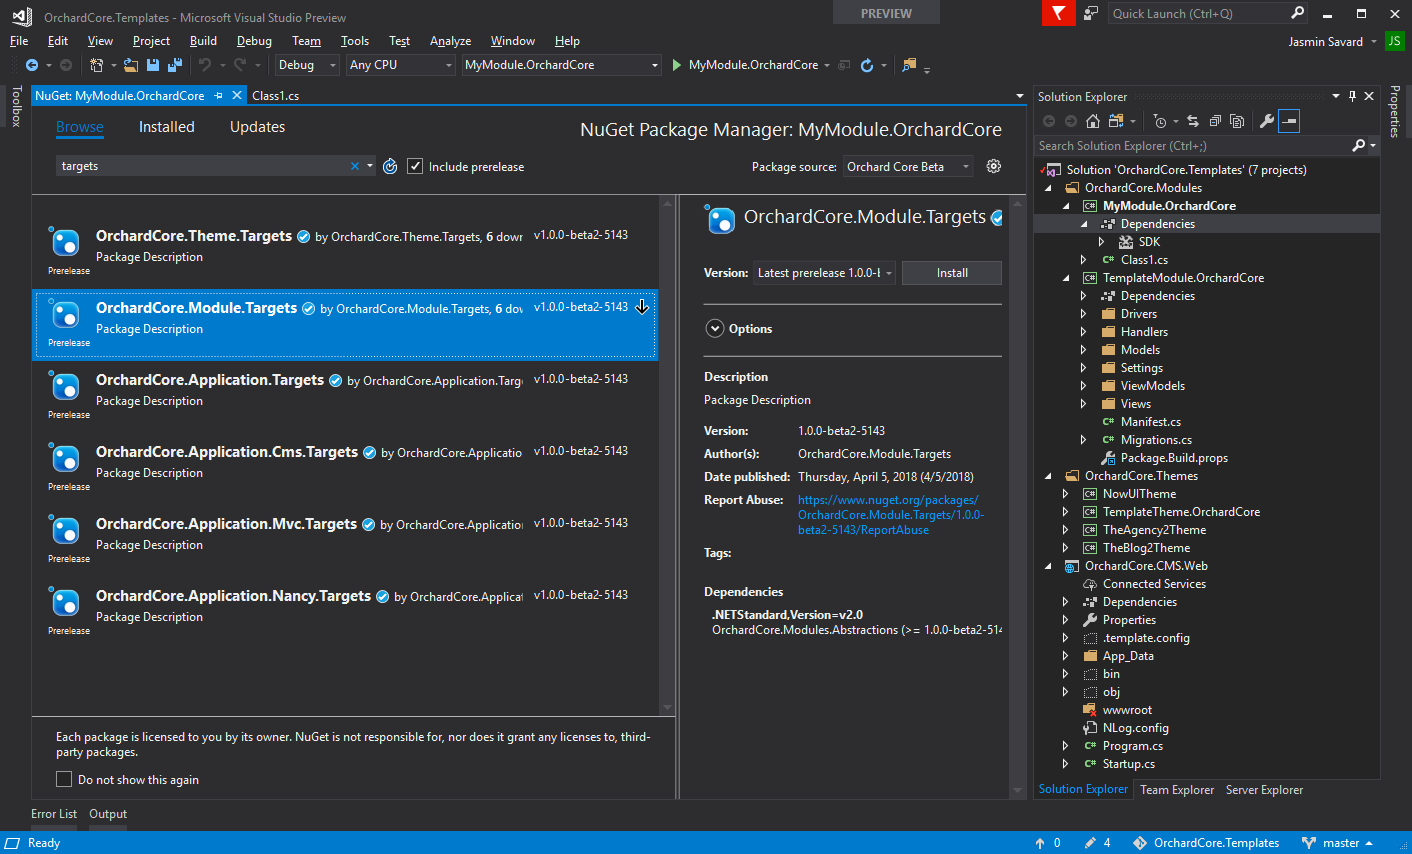Open the Analyze menu
This screenshot has height=854, width=1412.
pyautogui.click(x=450, y=41)
